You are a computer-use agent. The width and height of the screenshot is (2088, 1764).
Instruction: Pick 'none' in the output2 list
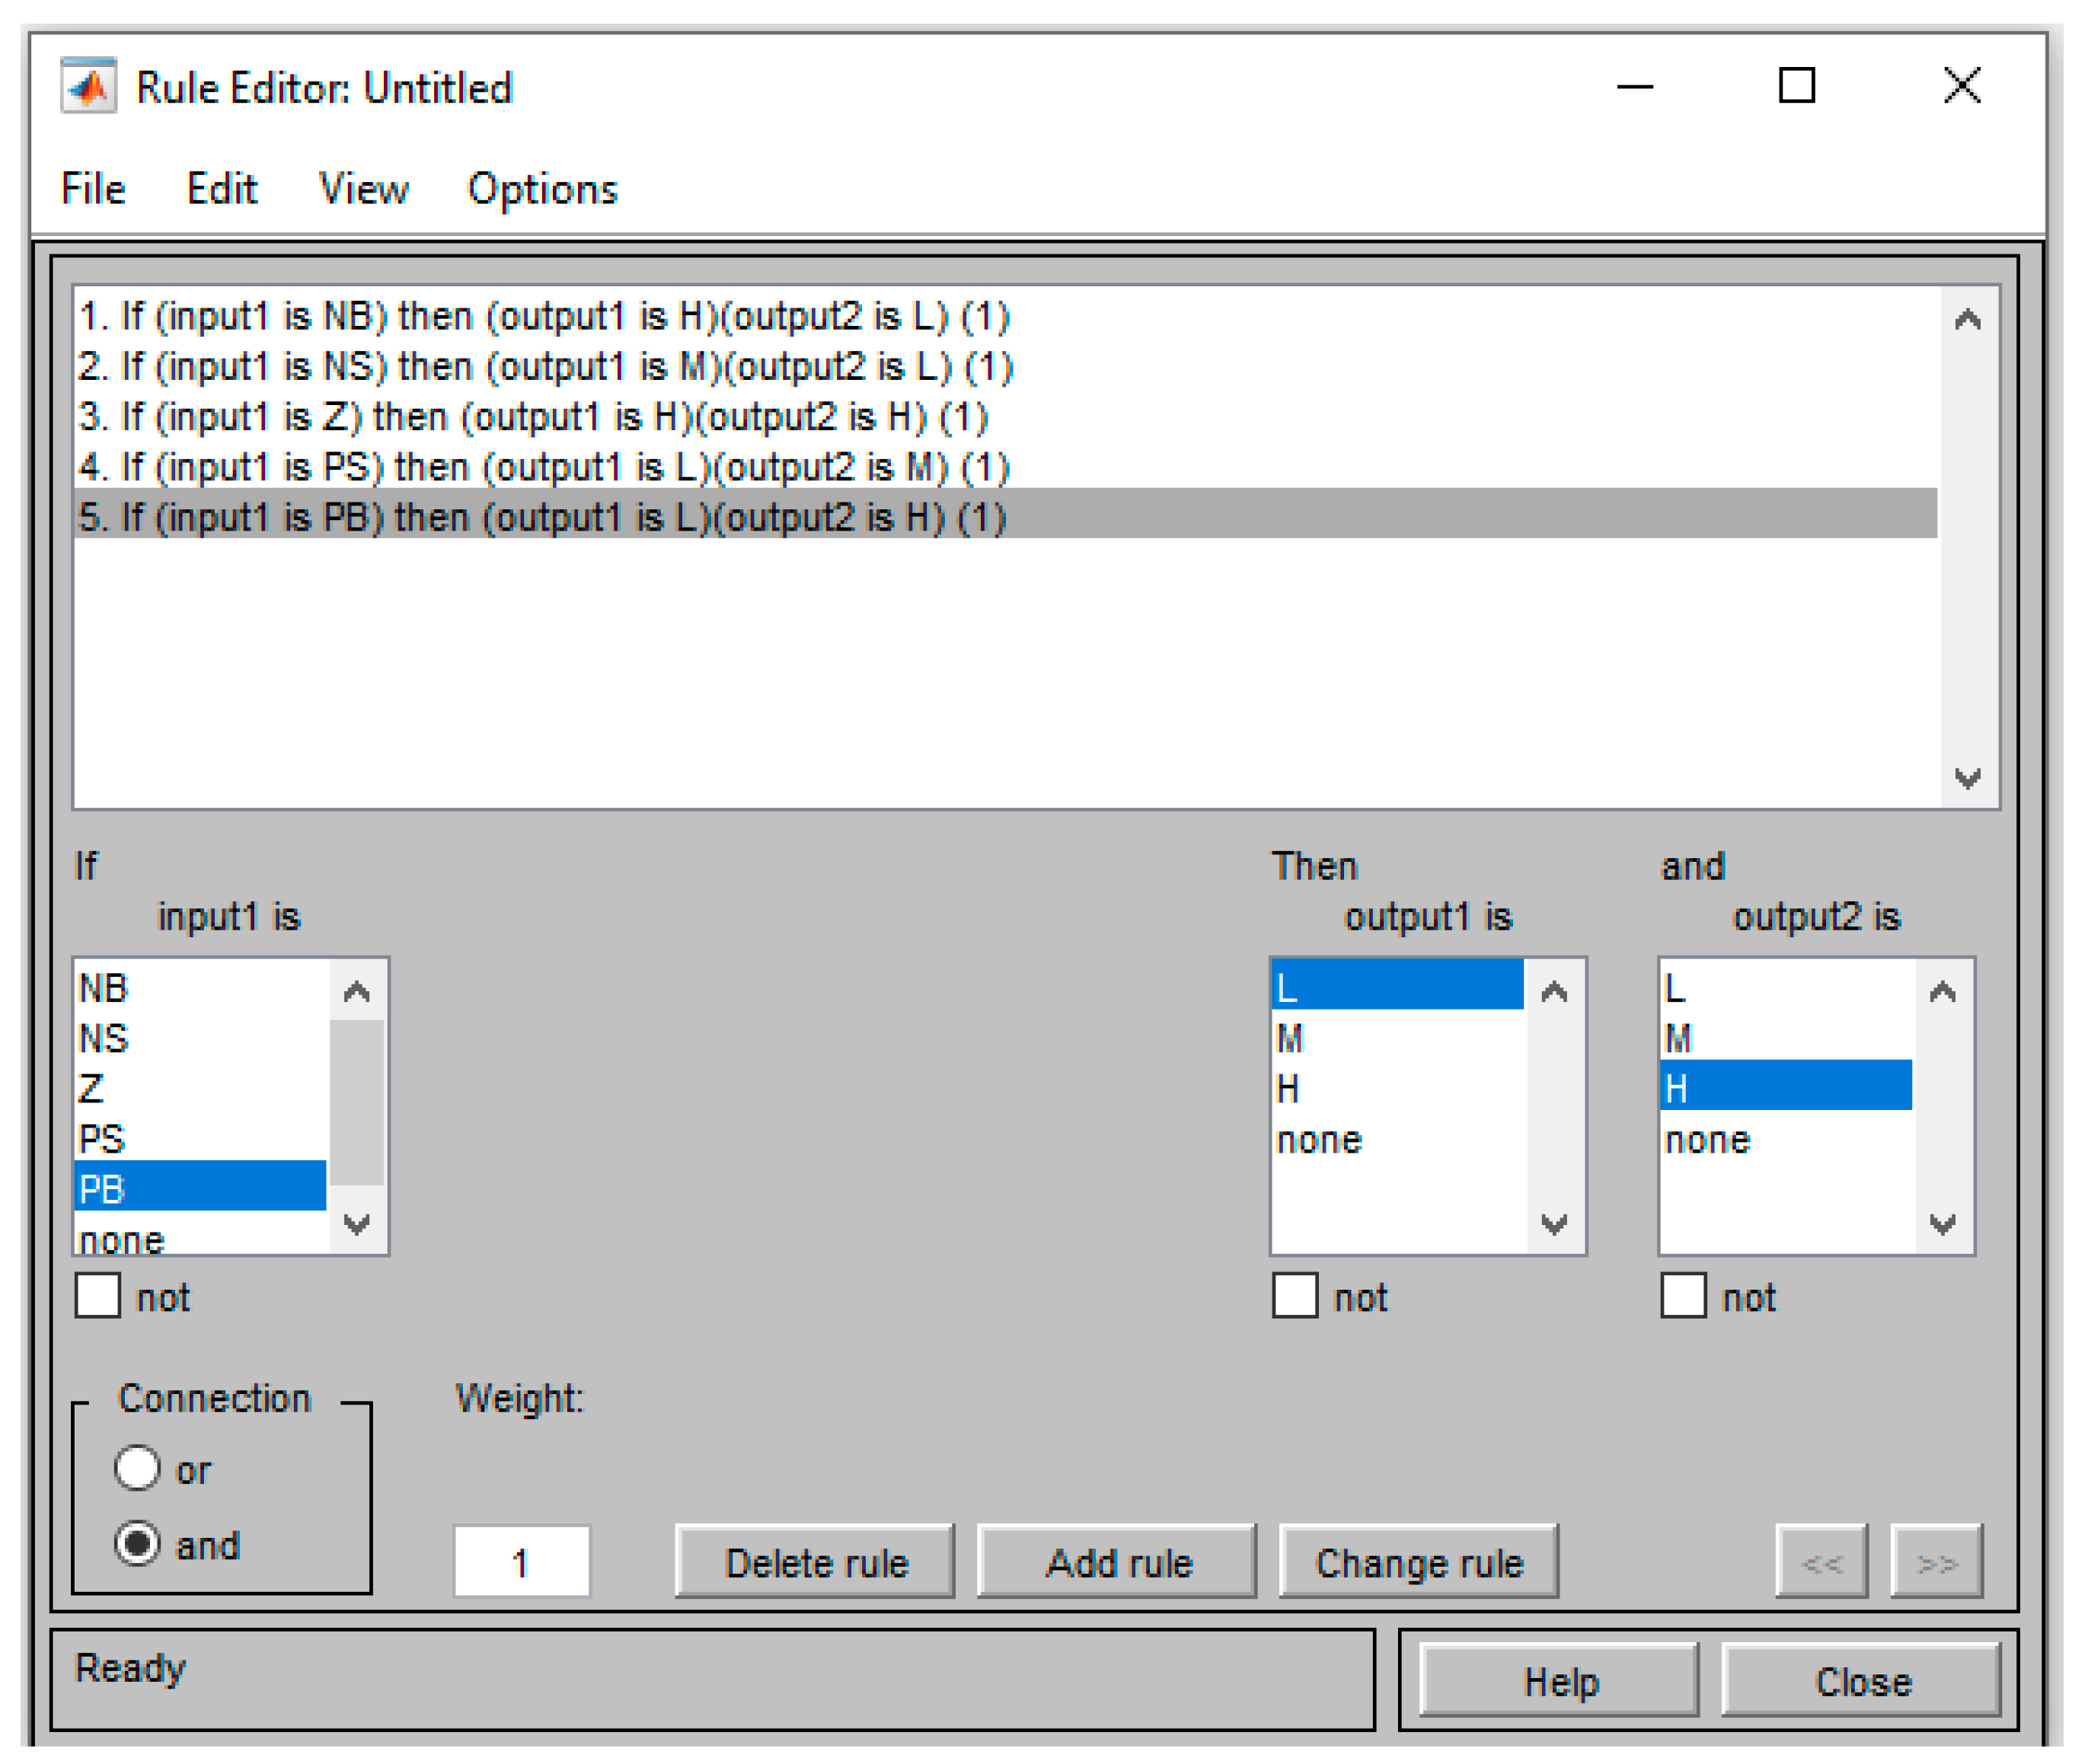tap(1707, 1140)
